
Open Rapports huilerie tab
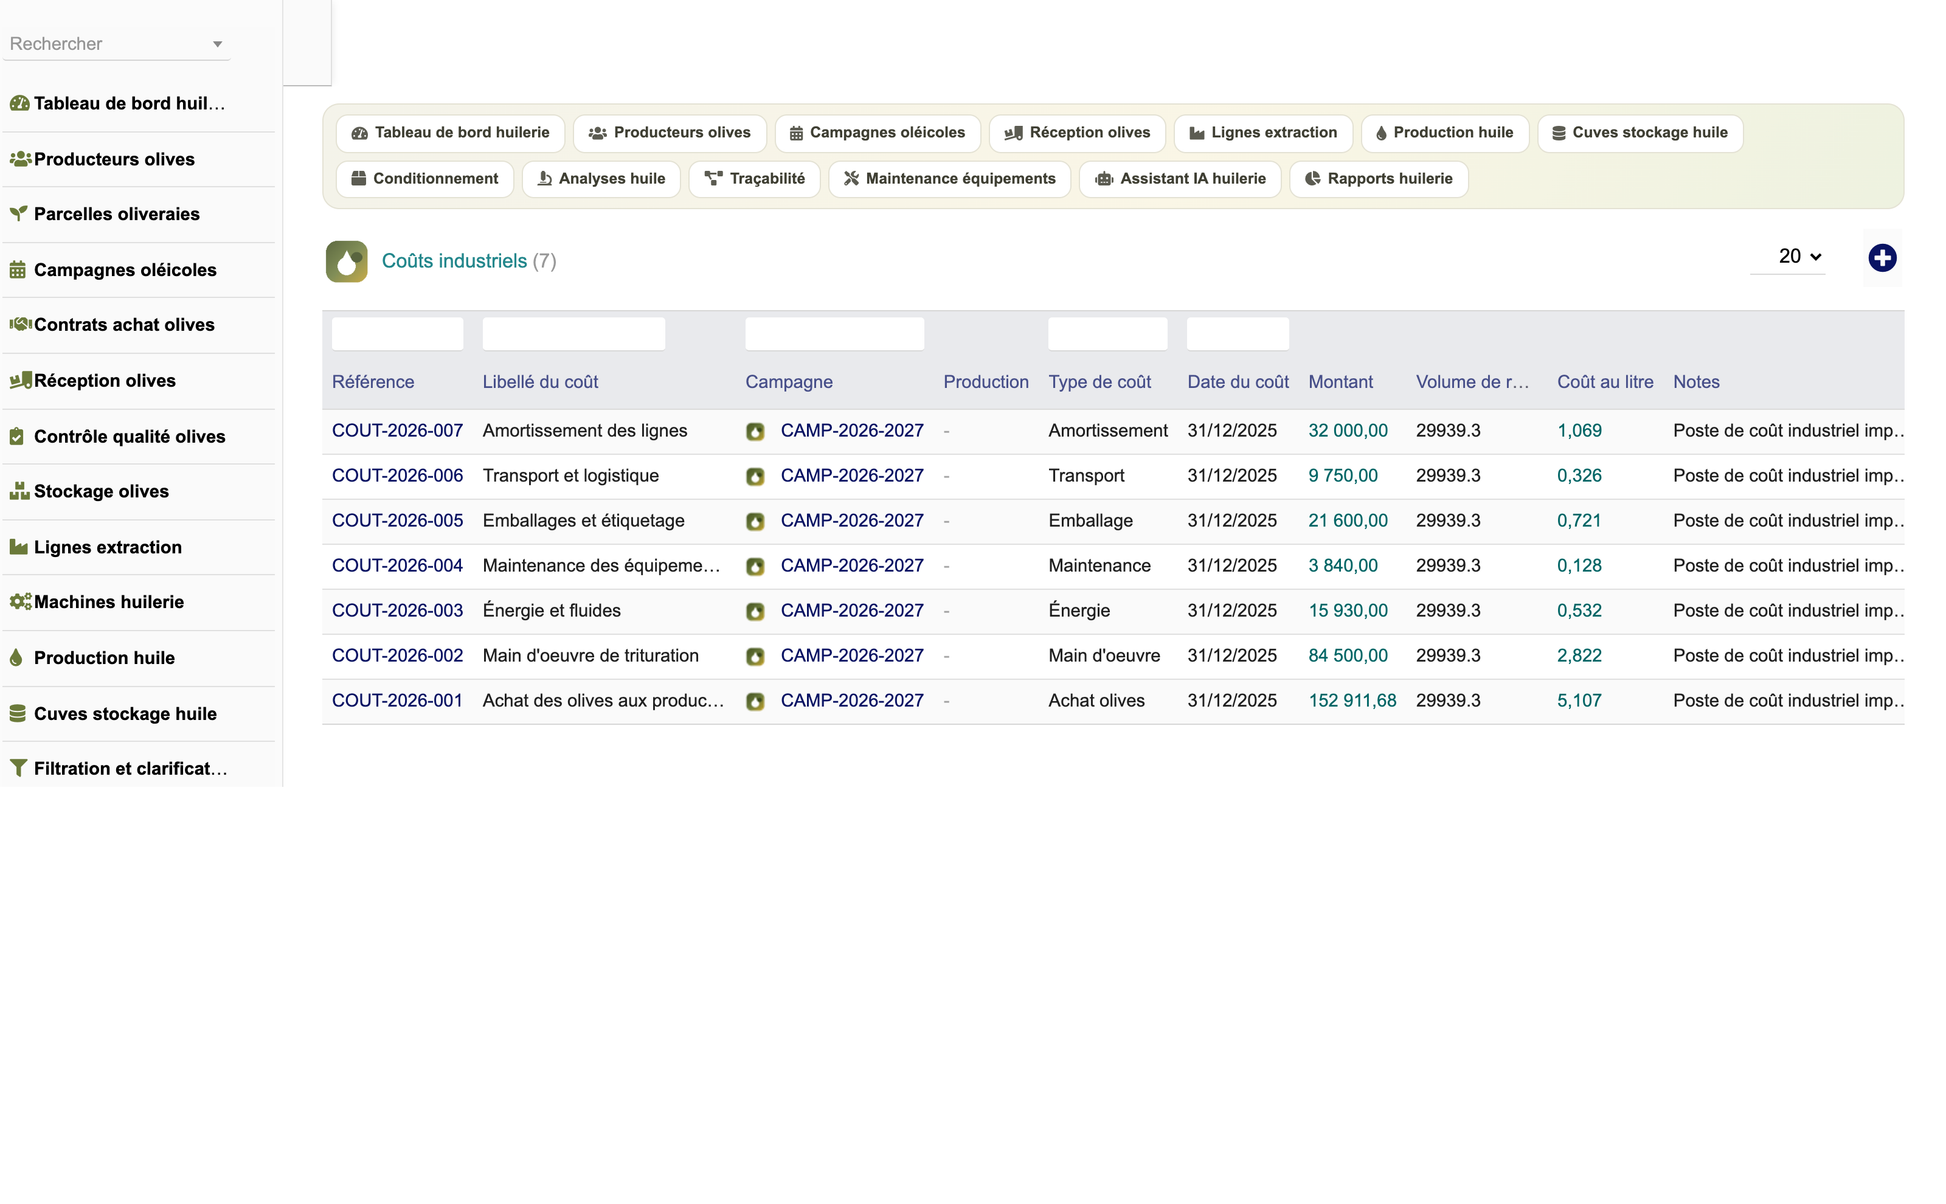click(1378, 179)
